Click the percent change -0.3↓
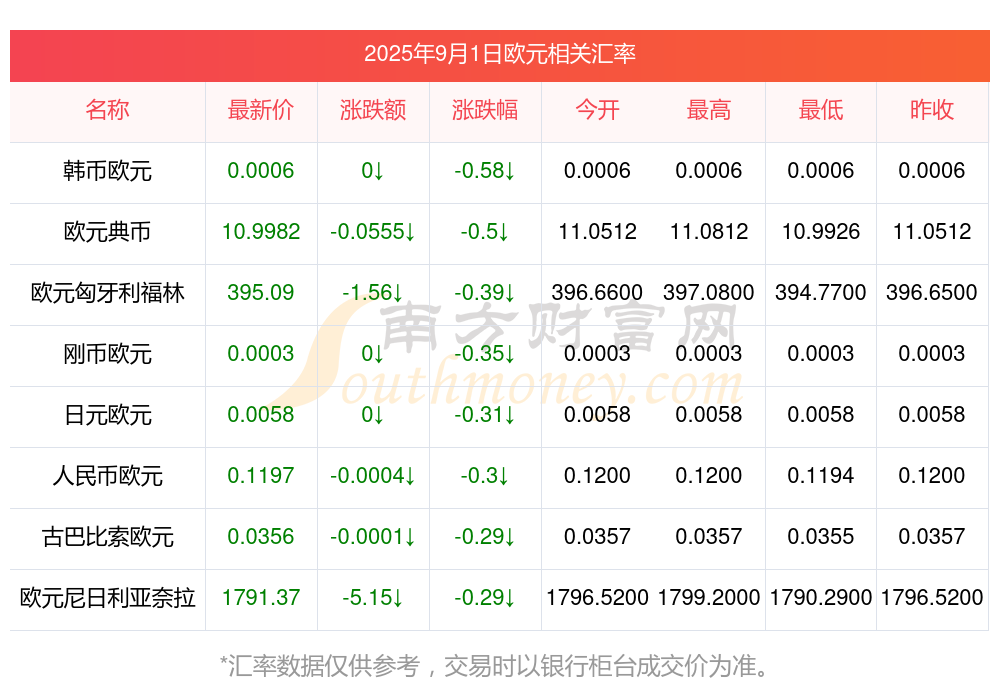 click(485, 476)
